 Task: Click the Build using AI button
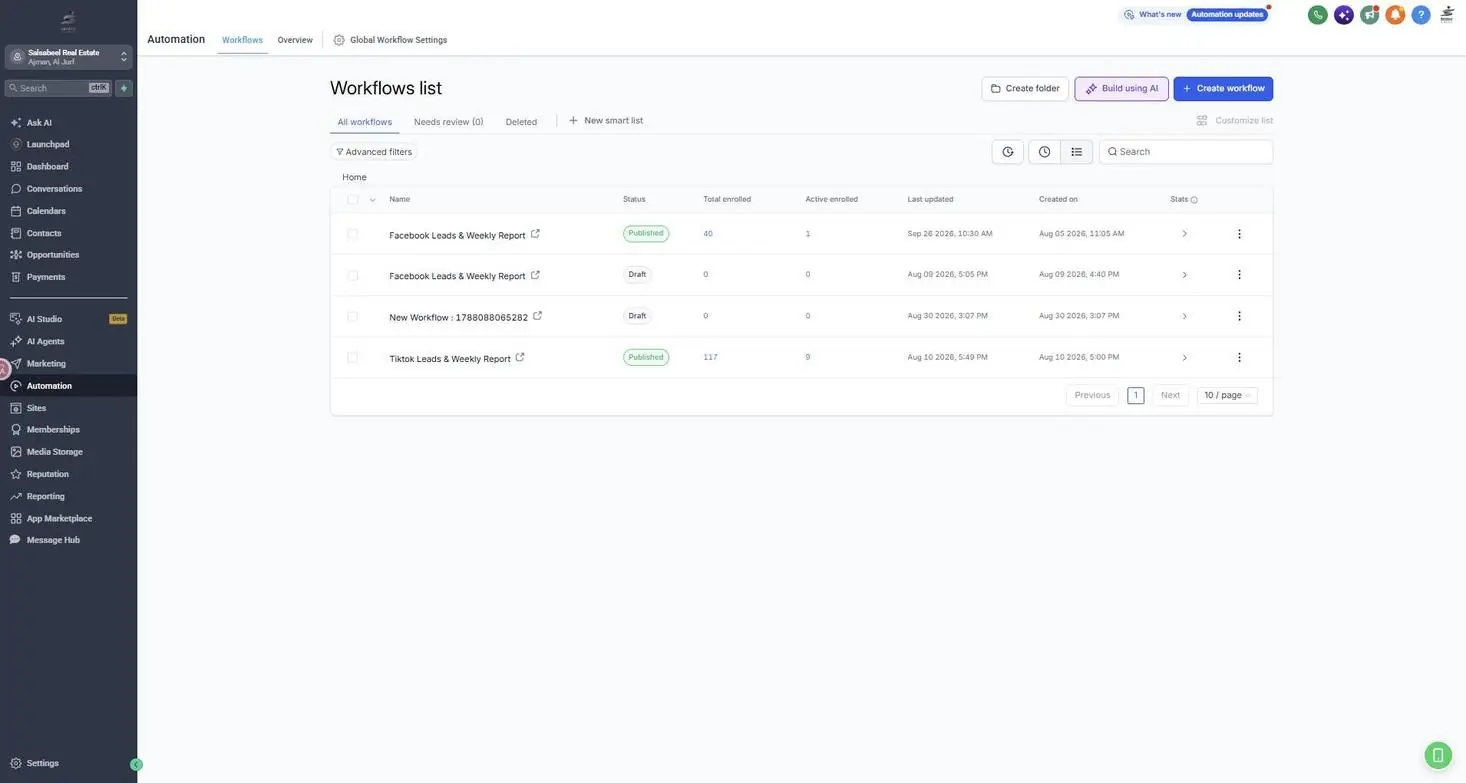[1121, 89]
